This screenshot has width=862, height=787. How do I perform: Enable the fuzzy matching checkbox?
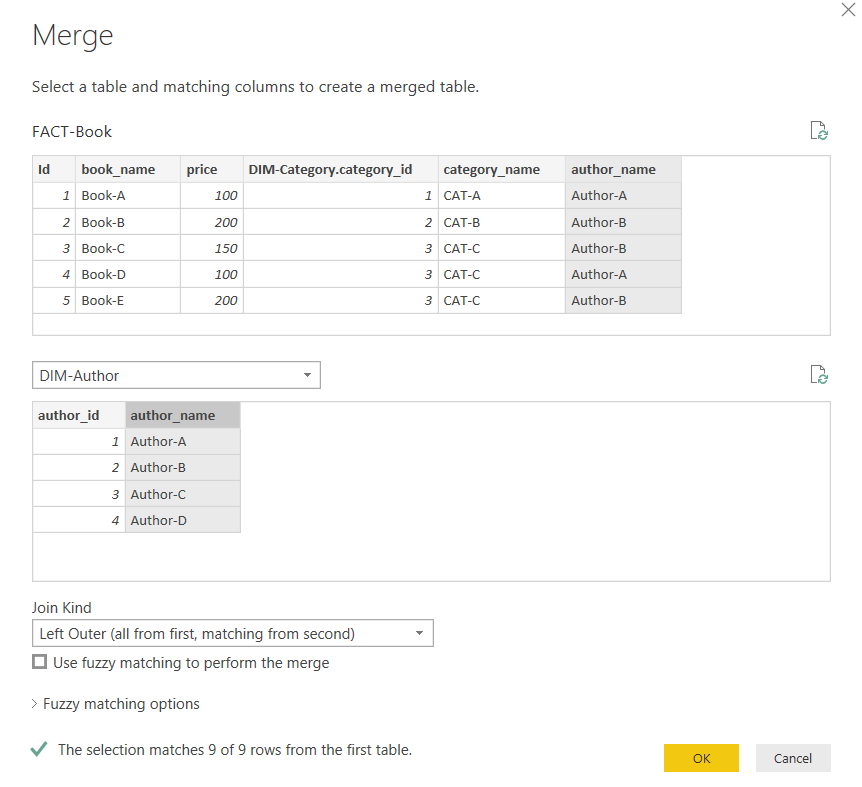(40, 662)
